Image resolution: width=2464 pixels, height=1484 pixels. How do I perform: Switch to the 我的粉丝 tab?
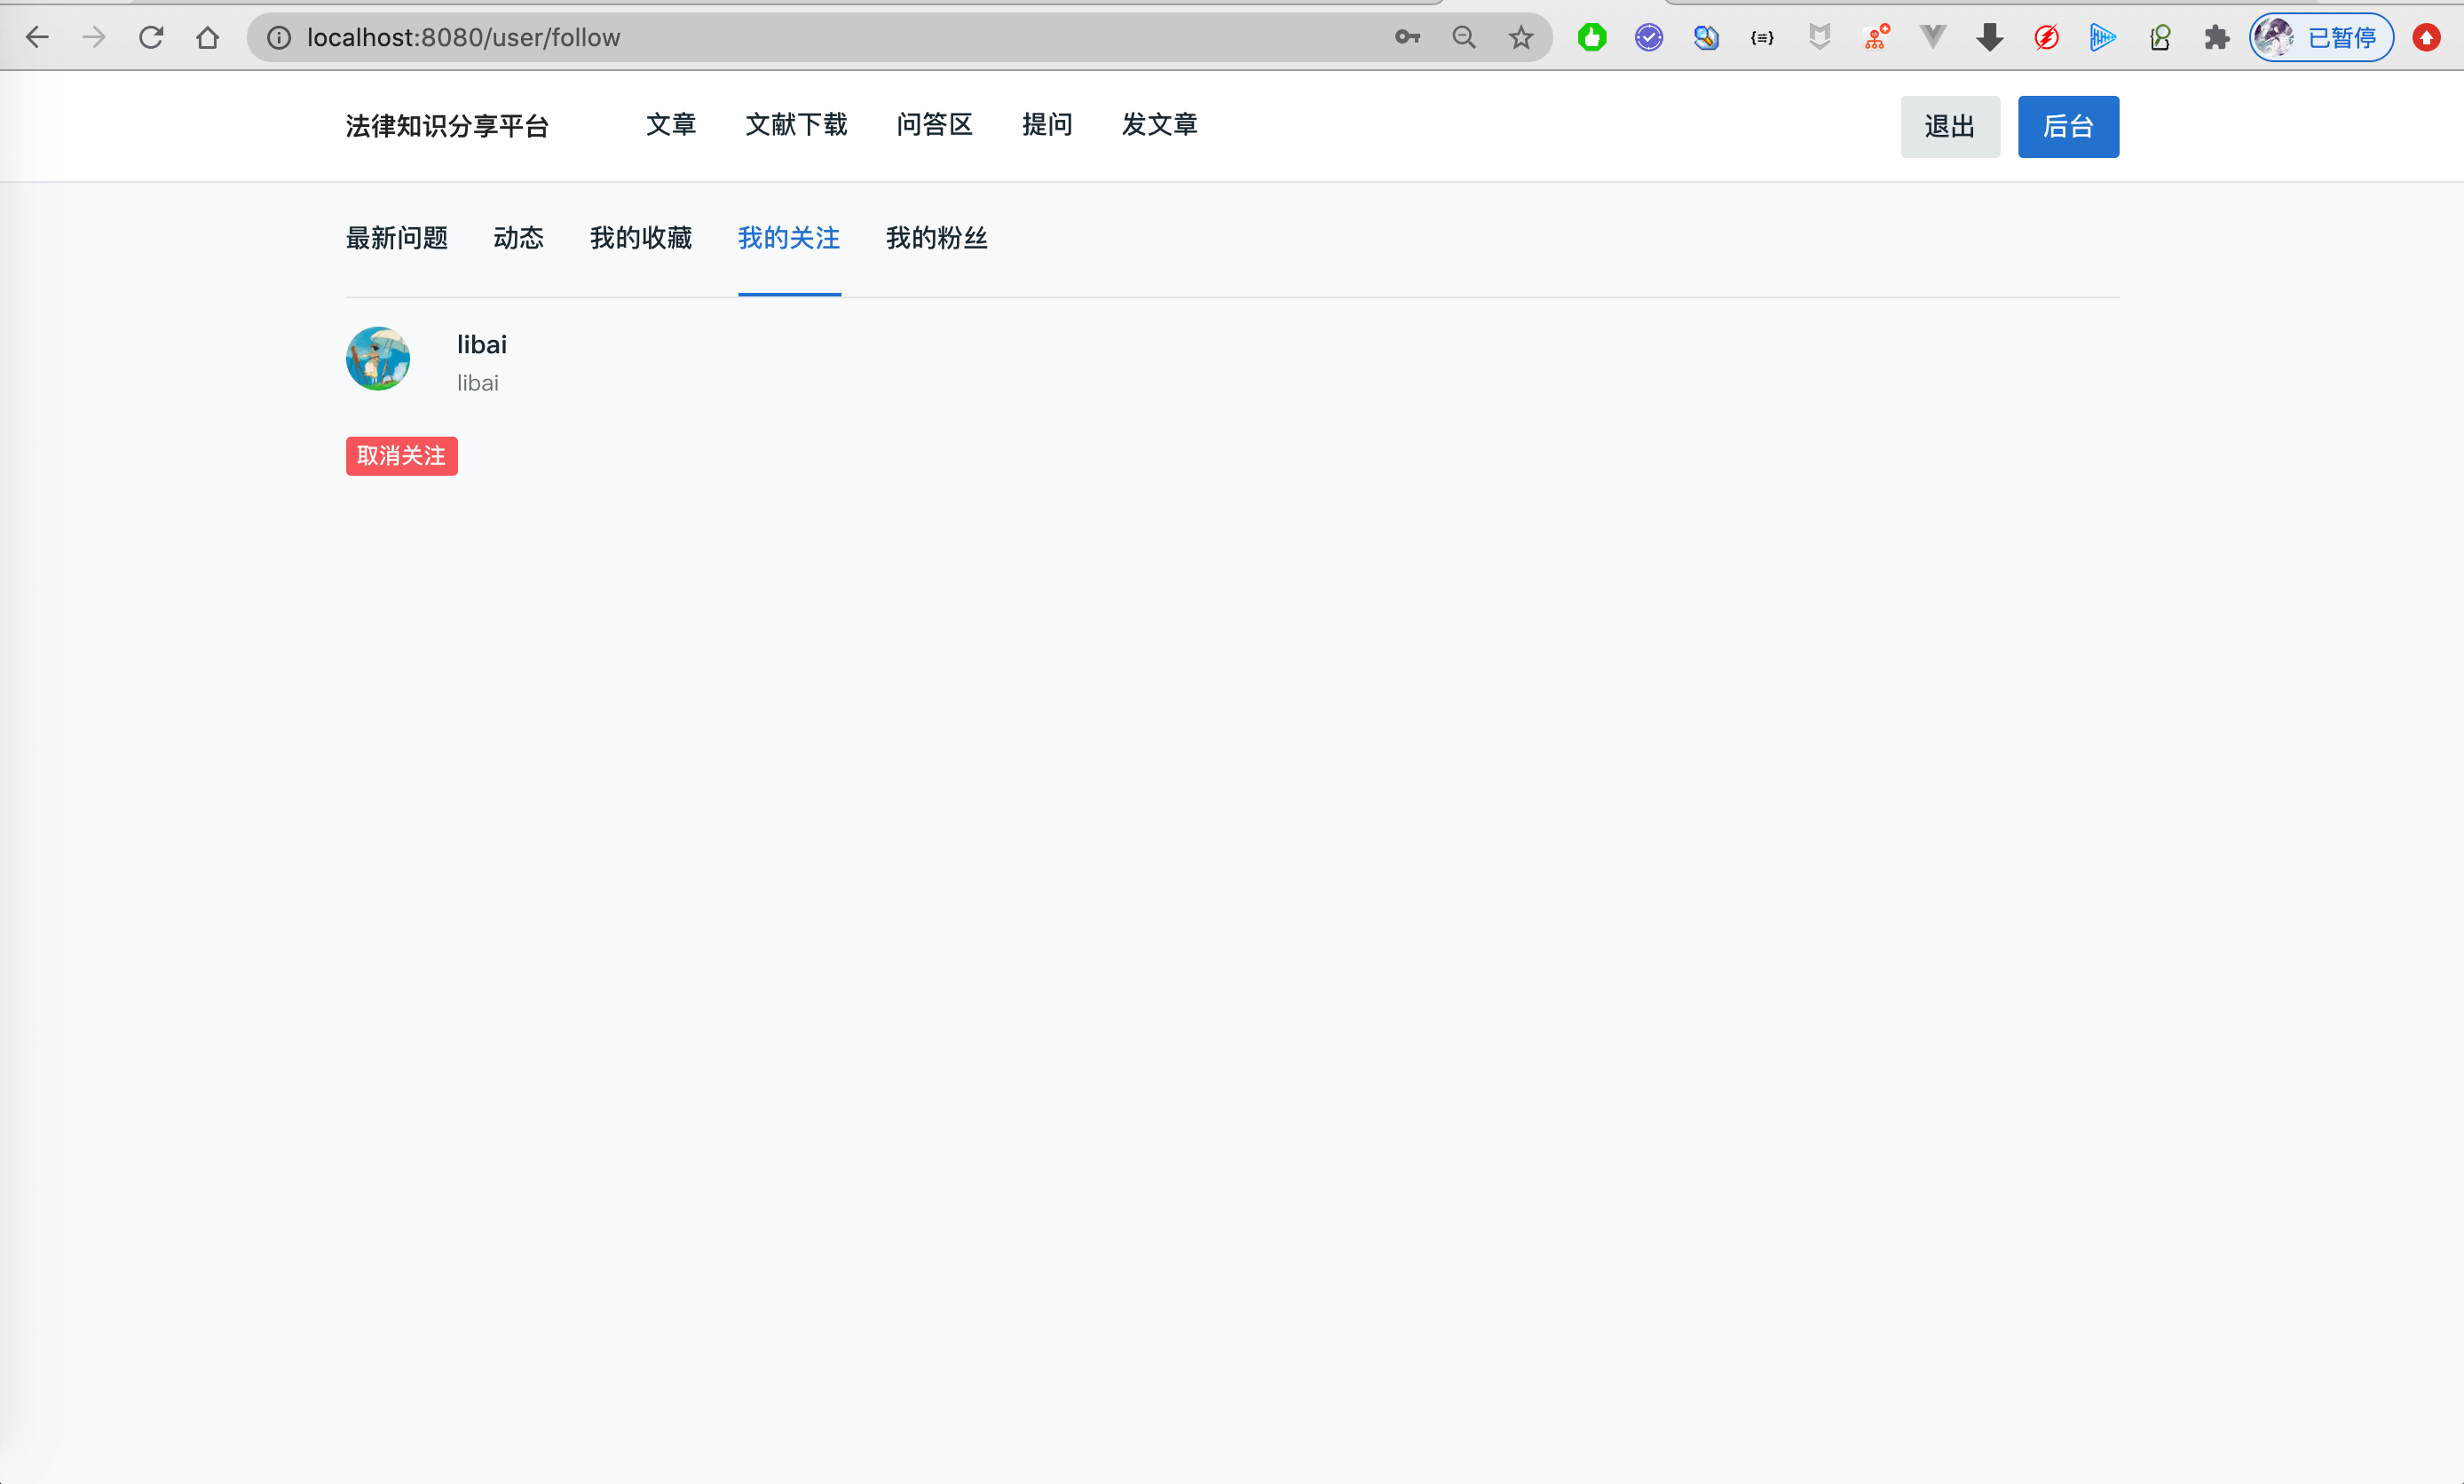coord(936,238)
